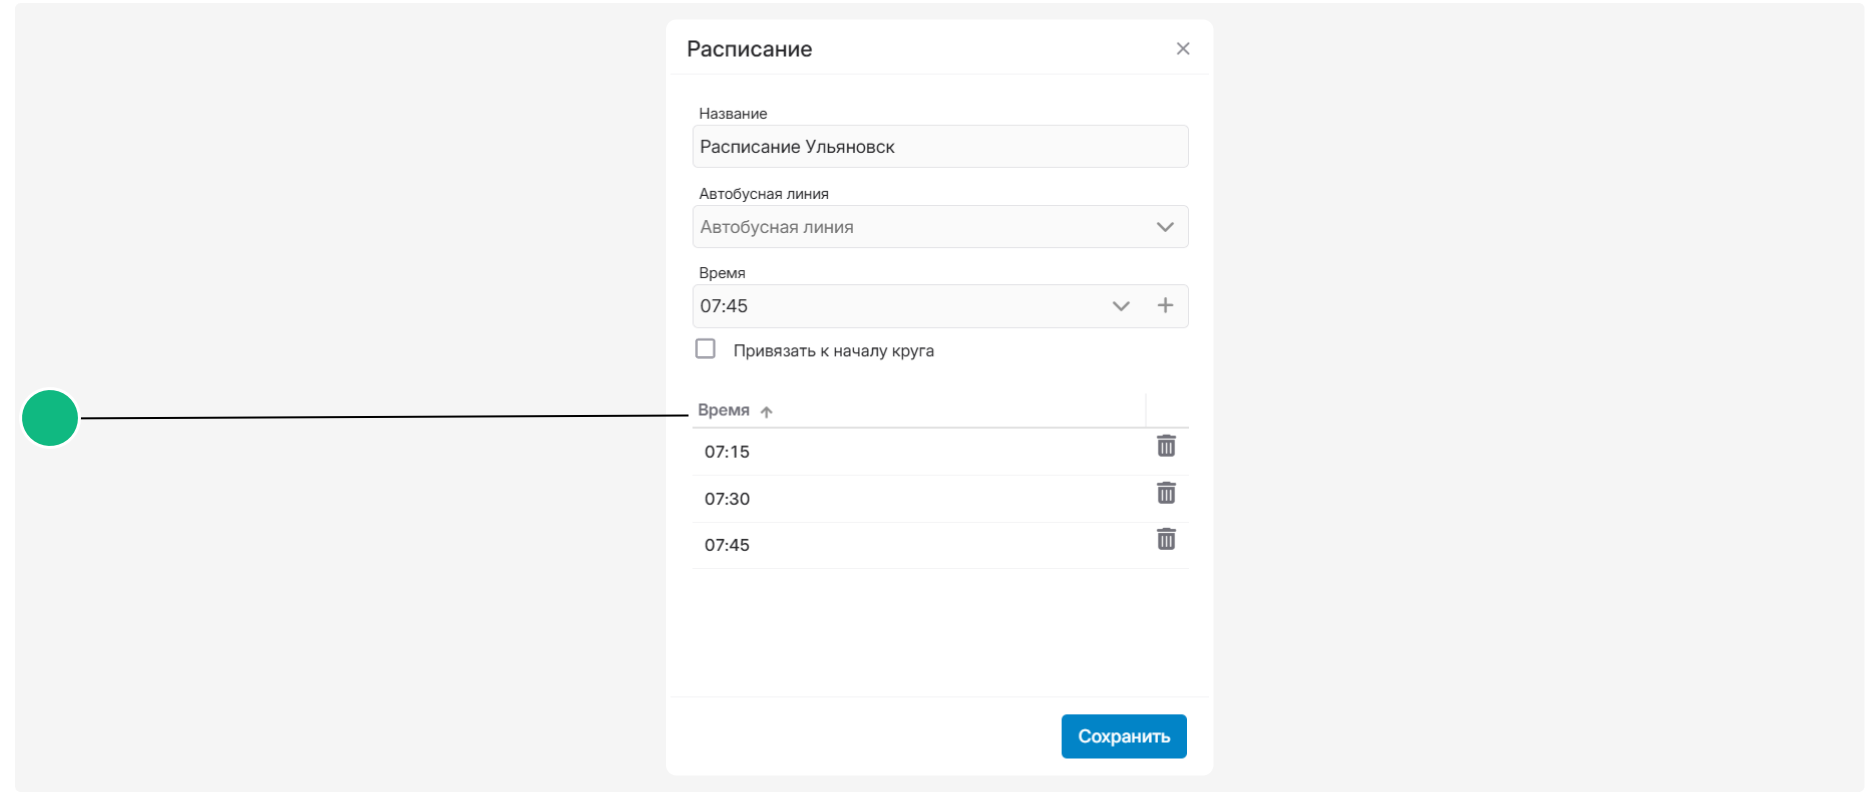The height and width of the screenshot is (795, 1868).
Task: Click the Название field label
Action: (733, 114)
